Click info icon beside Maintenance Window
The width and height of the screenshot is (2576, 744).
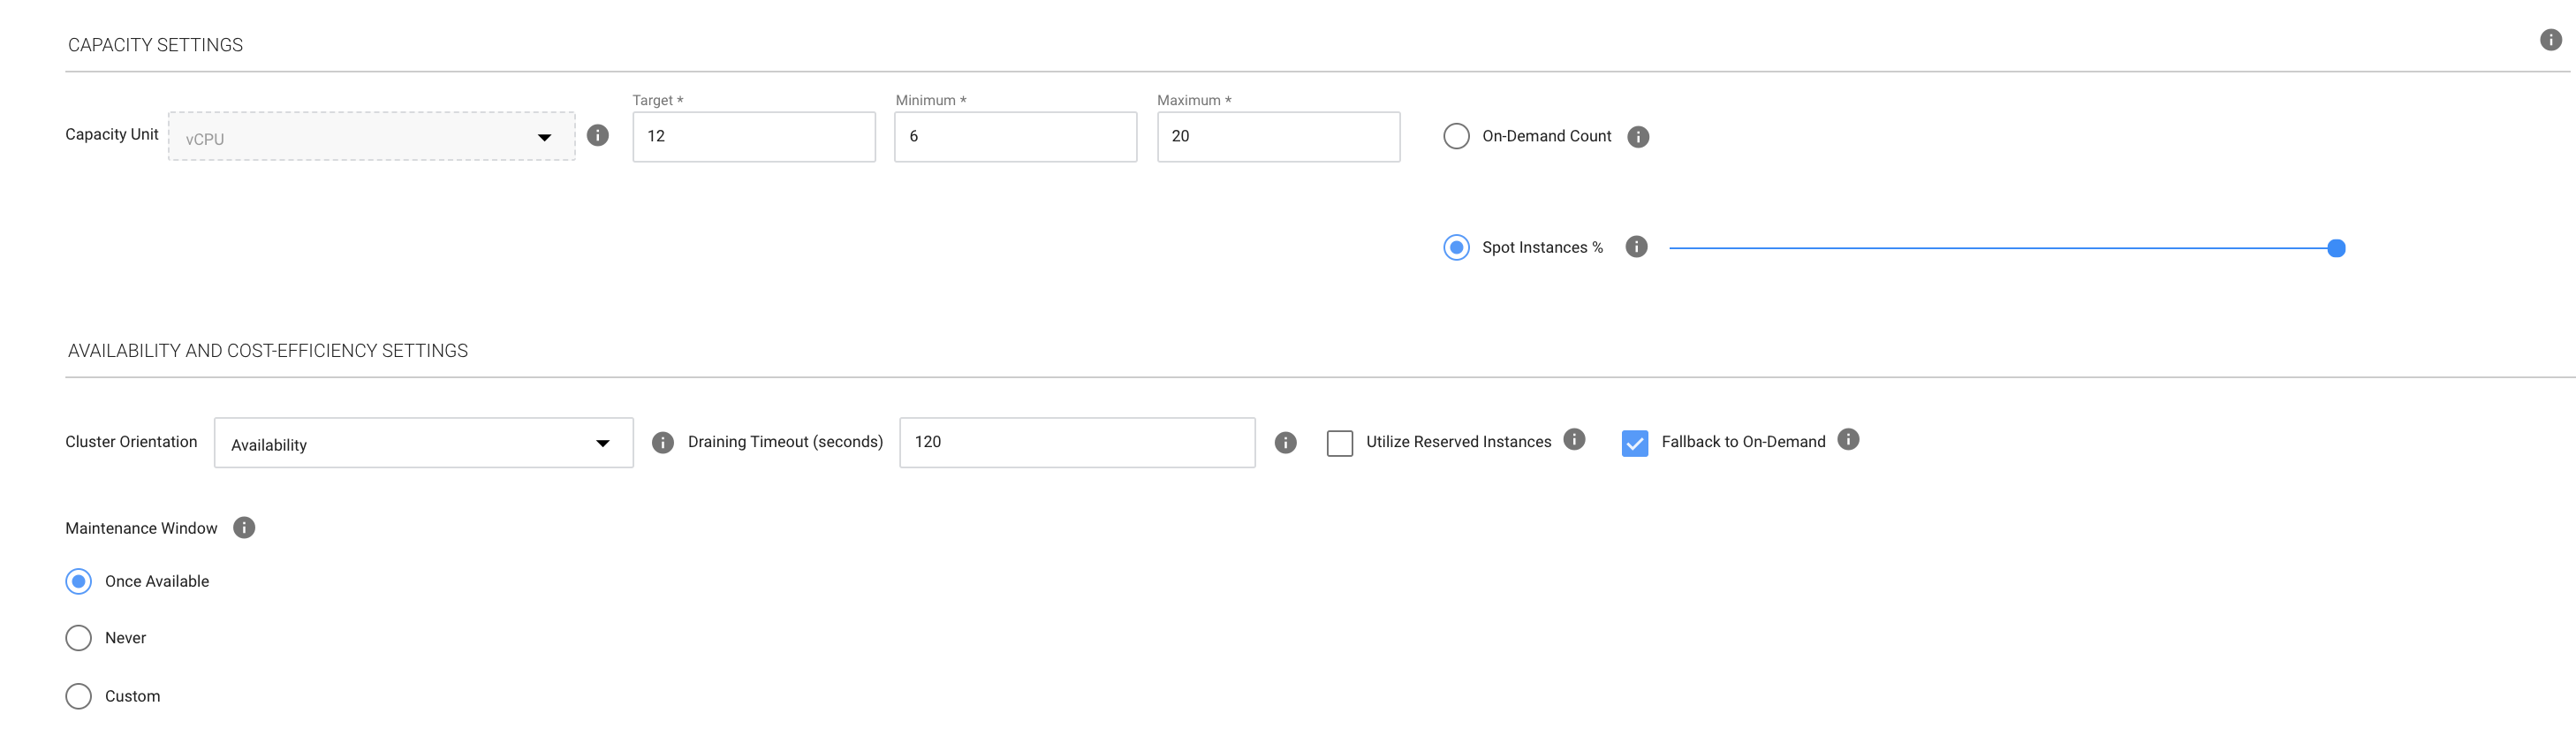click(x=244, y=528)
